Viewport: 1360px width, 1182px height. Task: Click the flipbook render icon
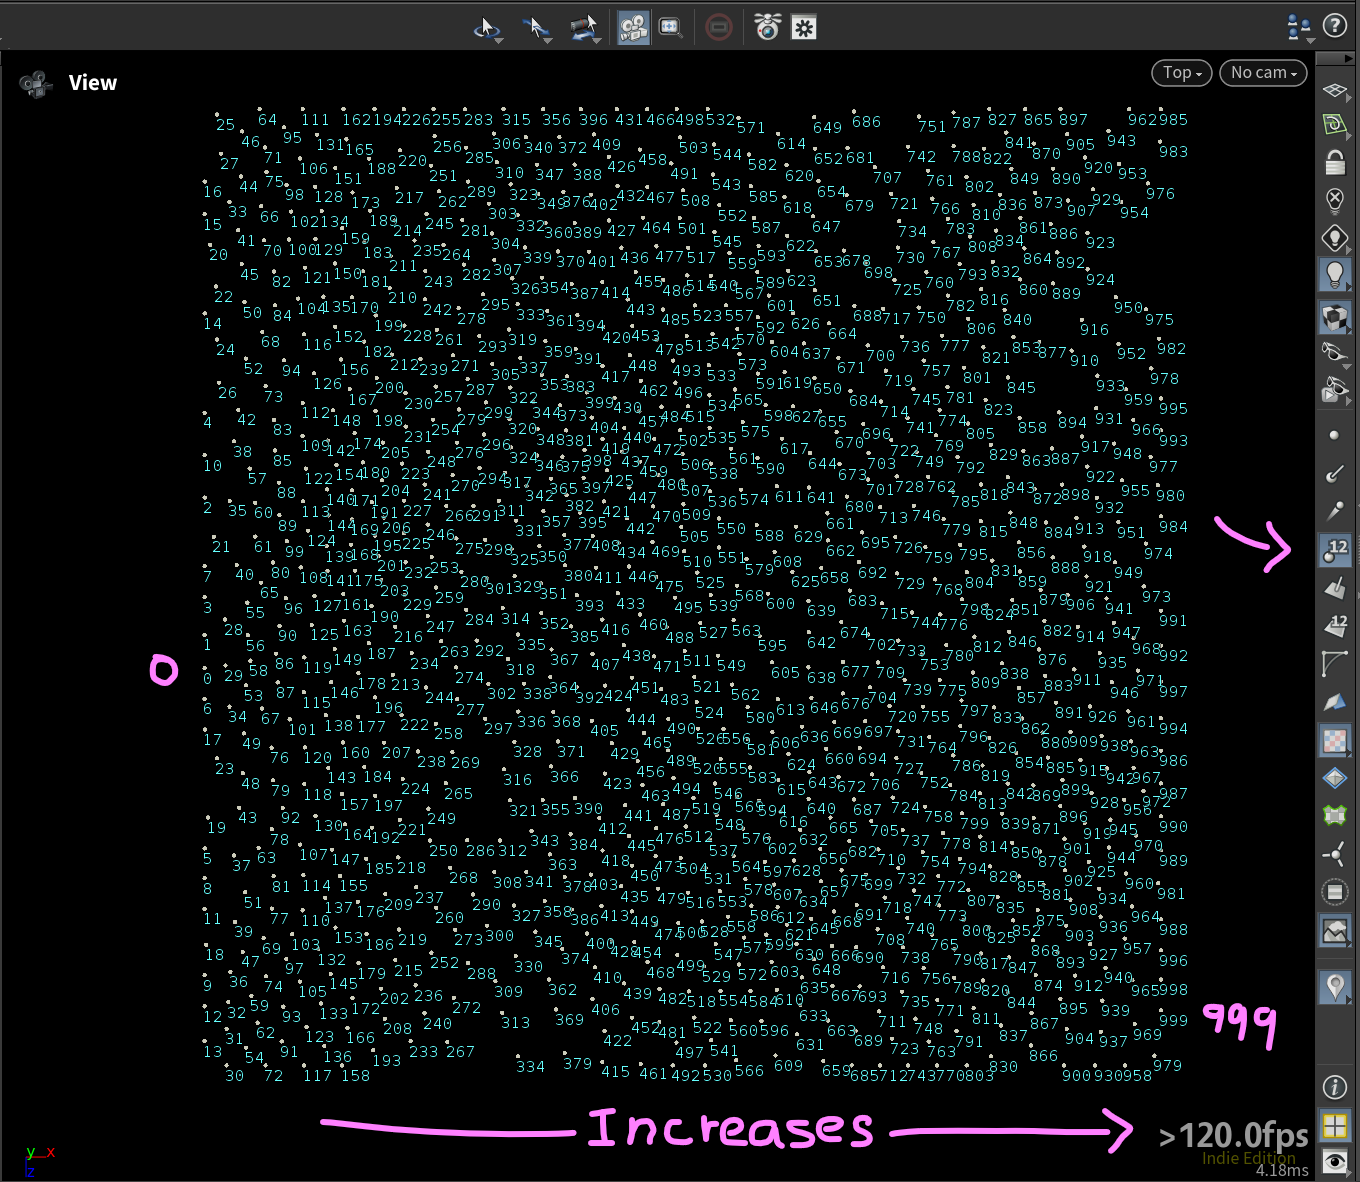click(x=767, y=27)
